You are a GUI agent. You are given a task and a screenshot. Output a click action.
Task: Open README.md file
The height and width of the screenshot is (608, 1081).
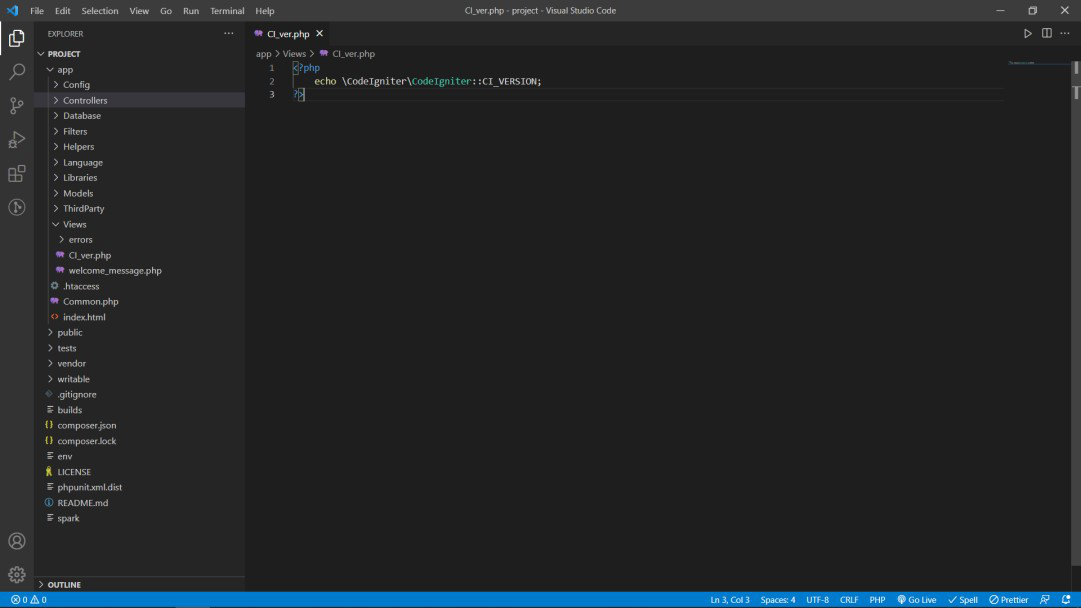(139, 503)
